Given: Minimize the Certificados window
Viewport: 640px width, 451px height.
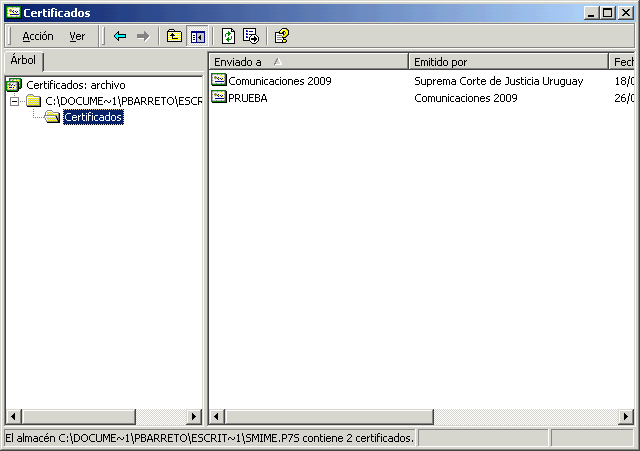Looking at the screenshot, I should point(591,13).
